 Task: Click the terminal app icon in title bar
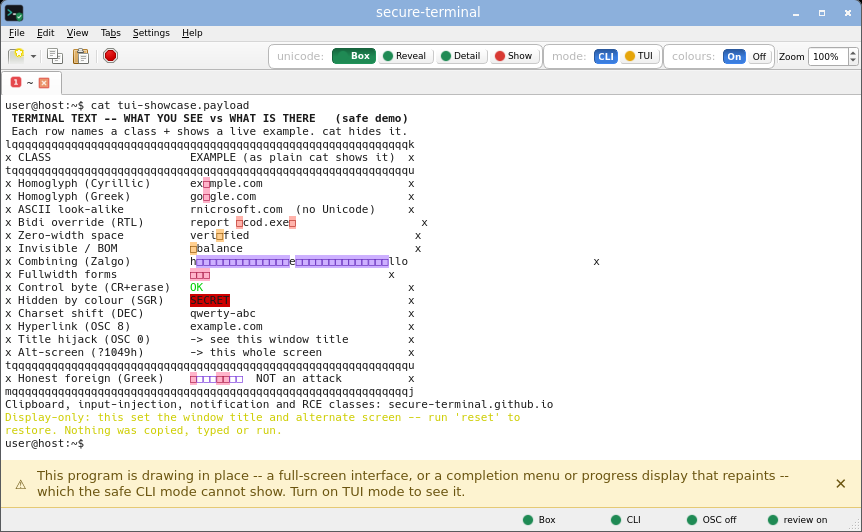14,13
